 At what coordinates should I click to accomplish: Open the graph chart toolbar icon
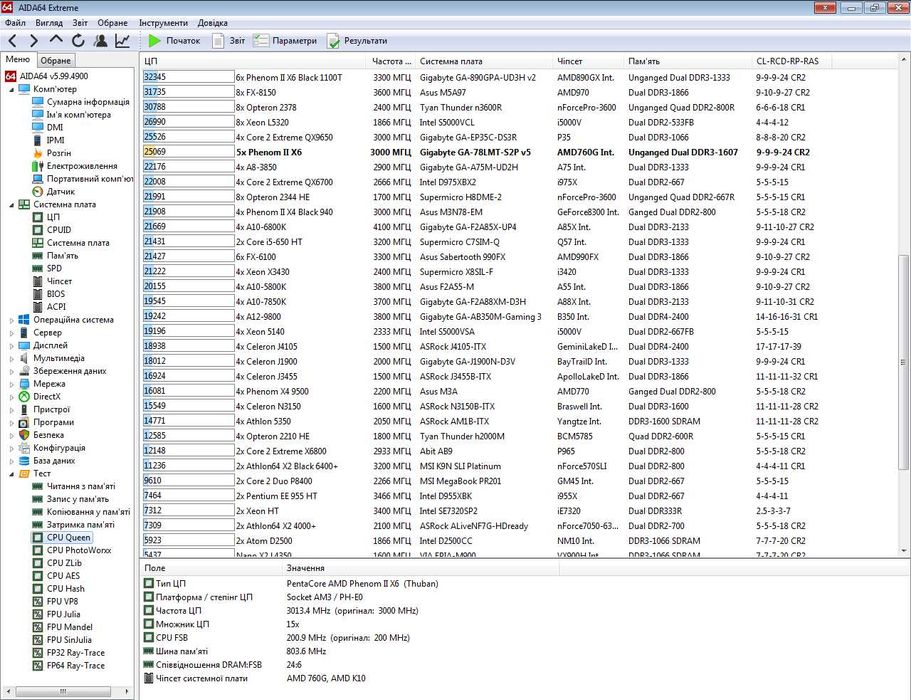122,41
